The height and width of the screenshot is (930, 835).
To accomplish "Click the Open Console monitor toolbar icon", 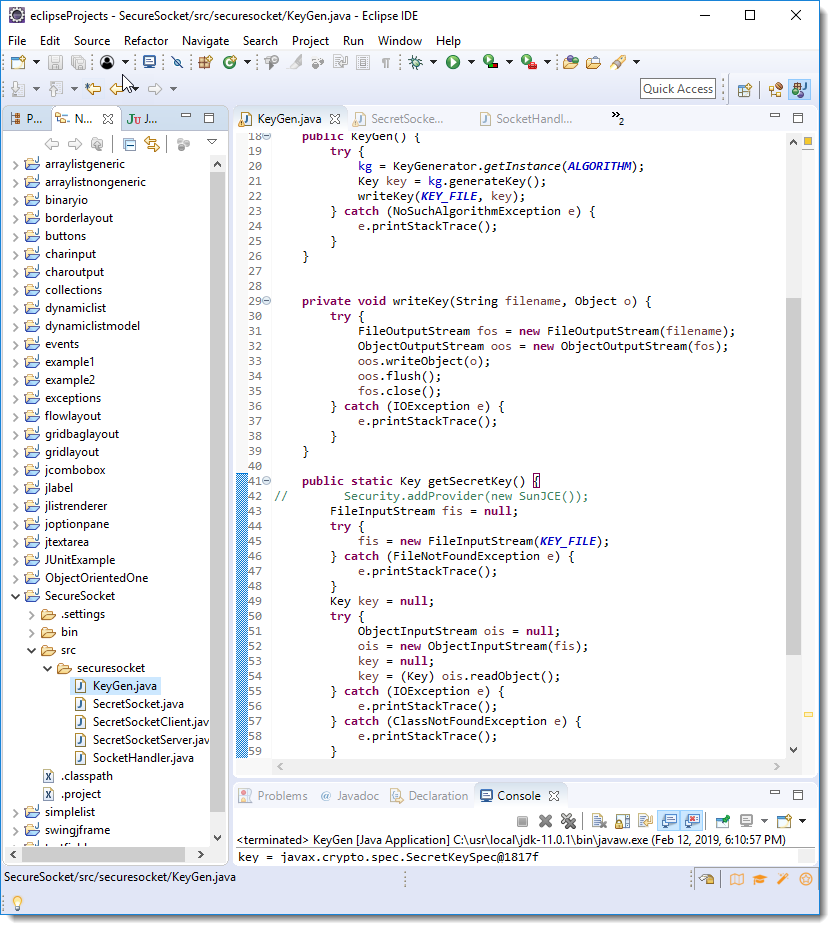I will [x=149, y=62].
